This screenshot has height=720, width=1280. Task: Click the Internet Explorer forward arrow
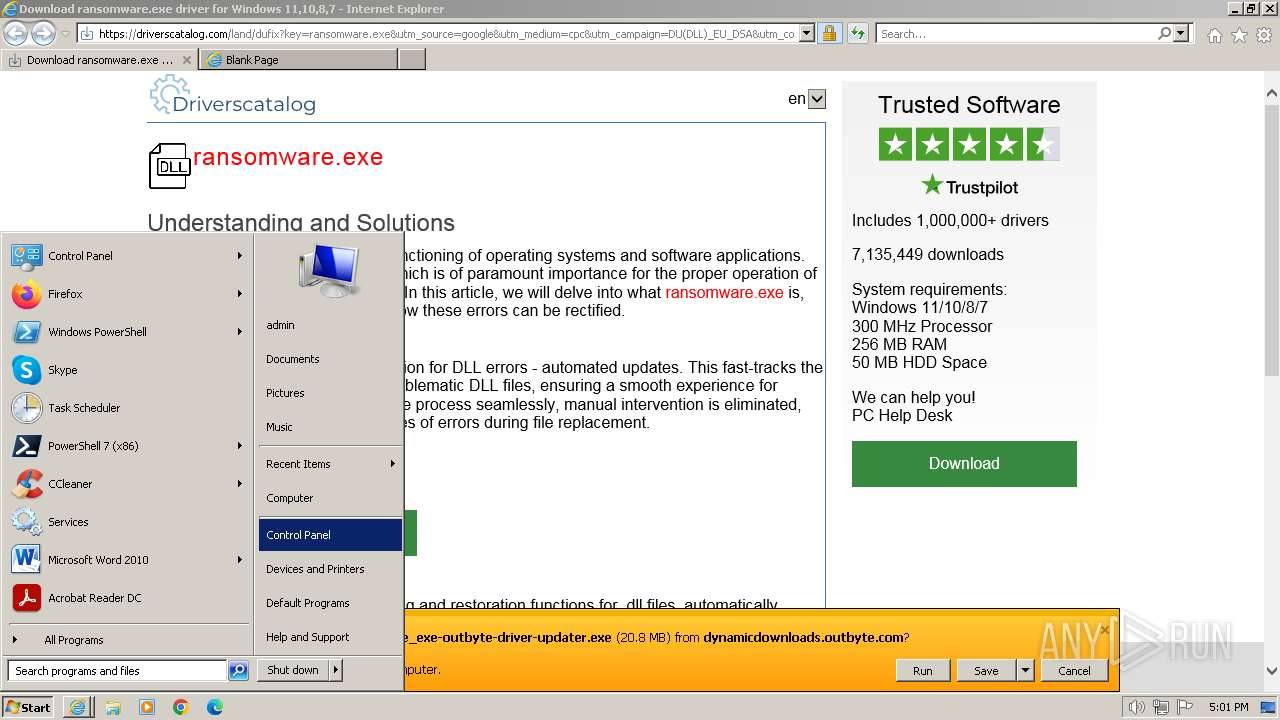tap(42, 33)
